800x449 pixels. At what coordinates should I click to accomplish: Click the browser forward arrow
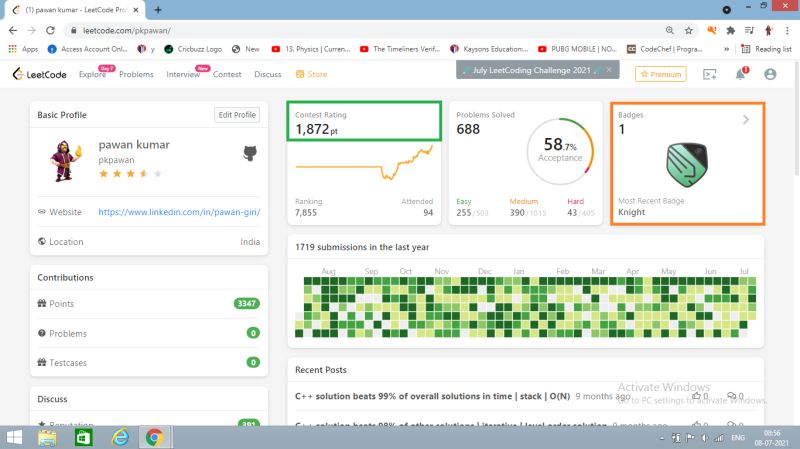click(32, 31)
